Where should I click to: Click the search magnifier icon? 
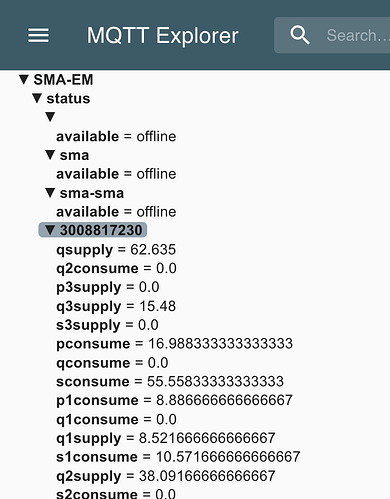click(x=300, y=35)
